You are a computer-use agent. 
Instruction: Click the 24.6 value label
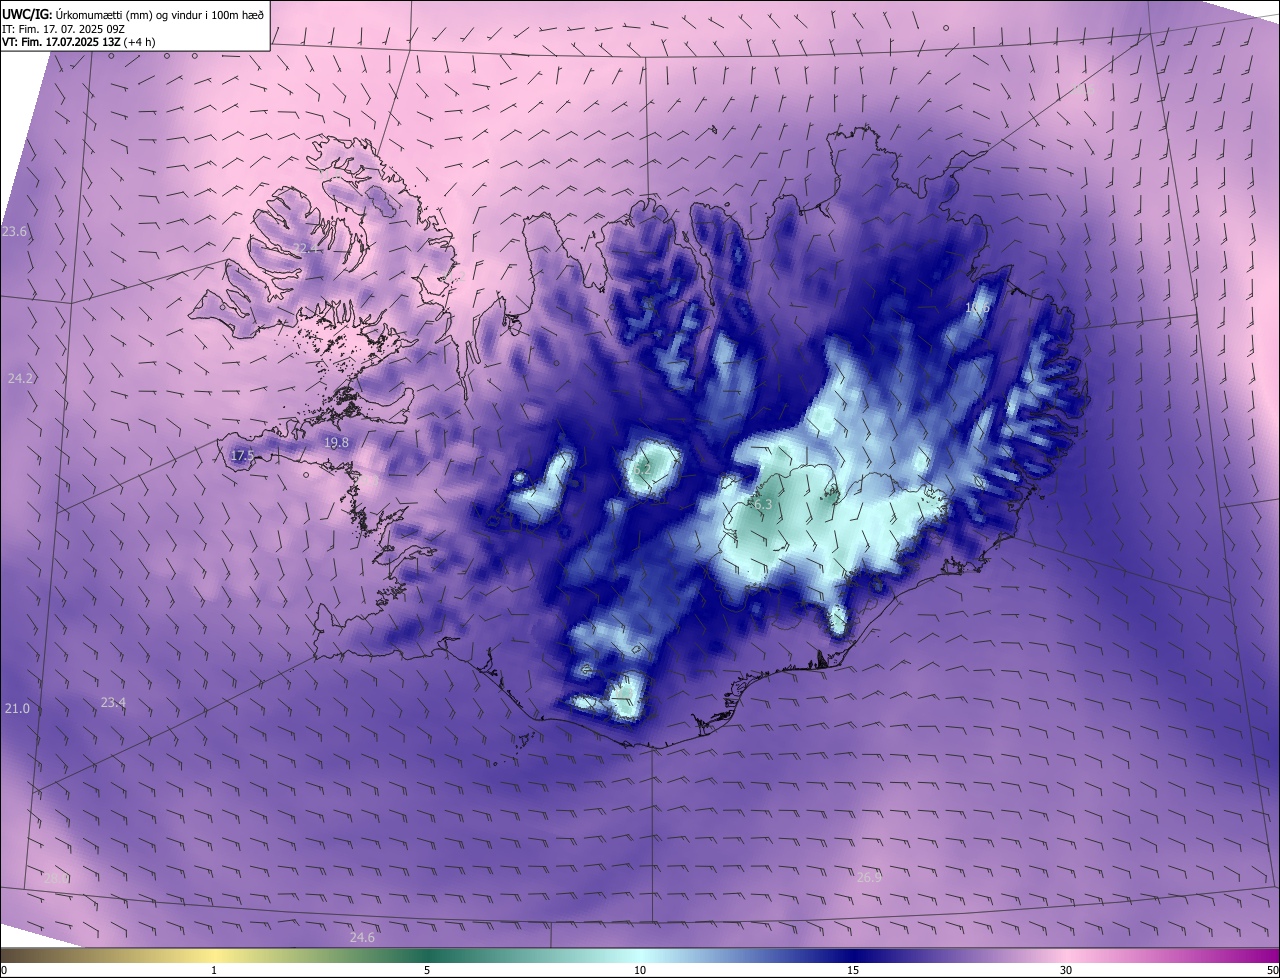click(362, 937)
